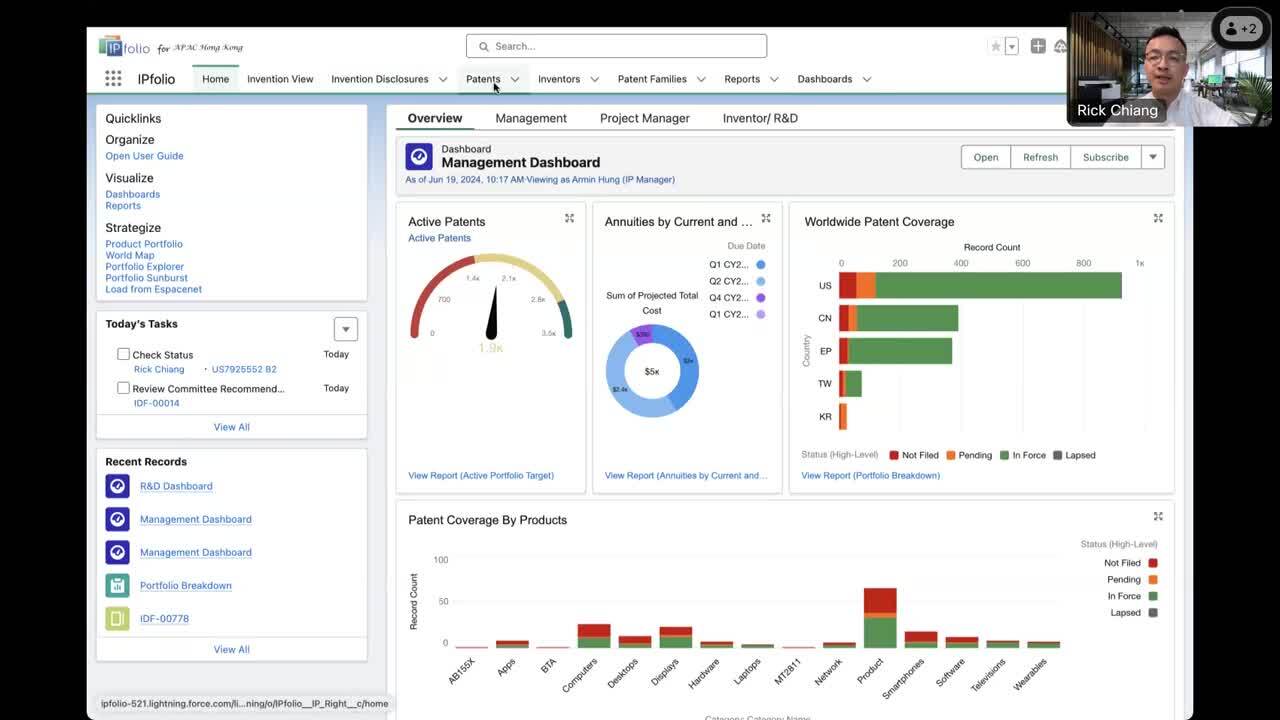Open View Report (Active Portfolio Target) link
The height and width of the screenshot is (720, 1280).
pyautogui.click(x=481, y=475)
